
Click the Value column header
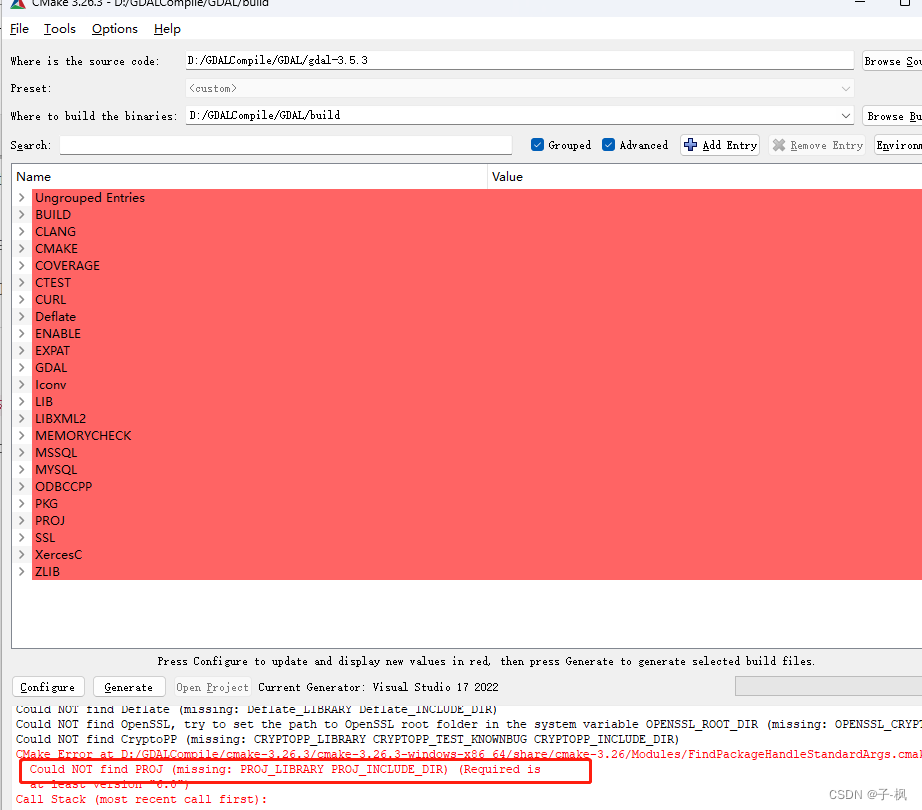507,176
